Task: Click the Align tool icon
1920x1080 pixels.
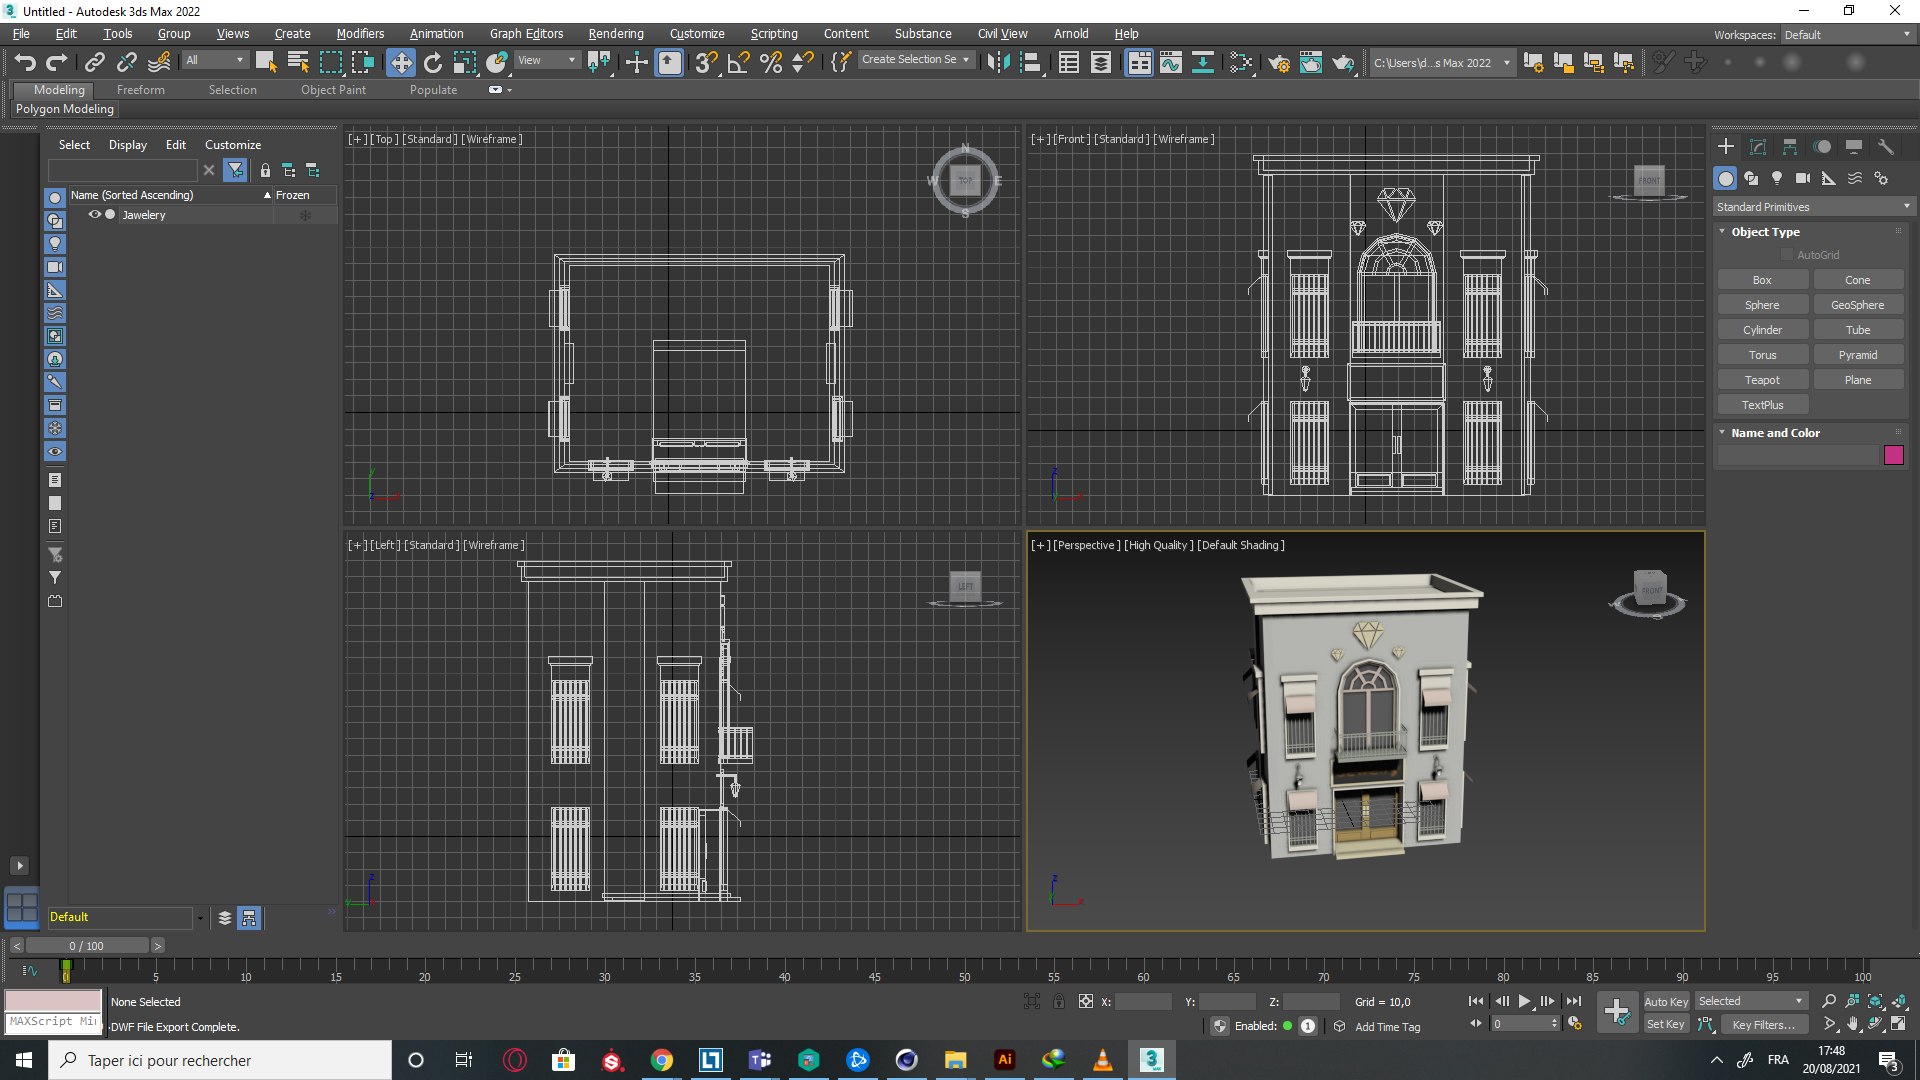Action: (1030, 62)
